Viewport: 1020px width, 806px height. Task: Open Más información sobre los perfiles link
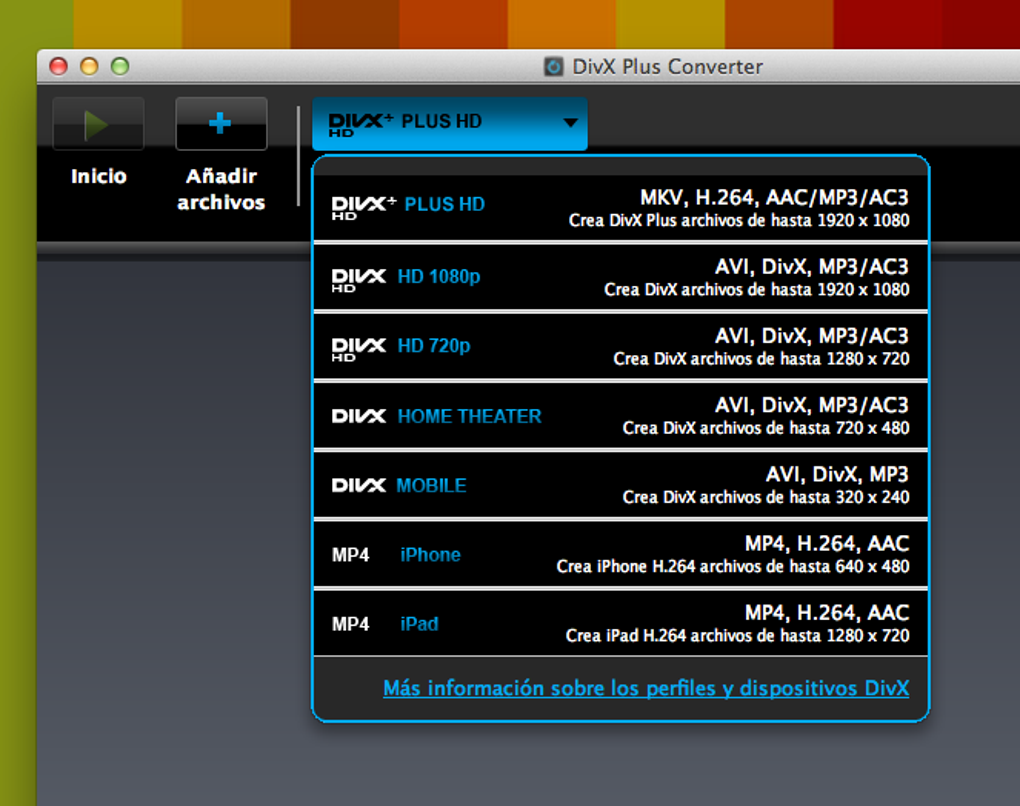(x=646, y=688)
